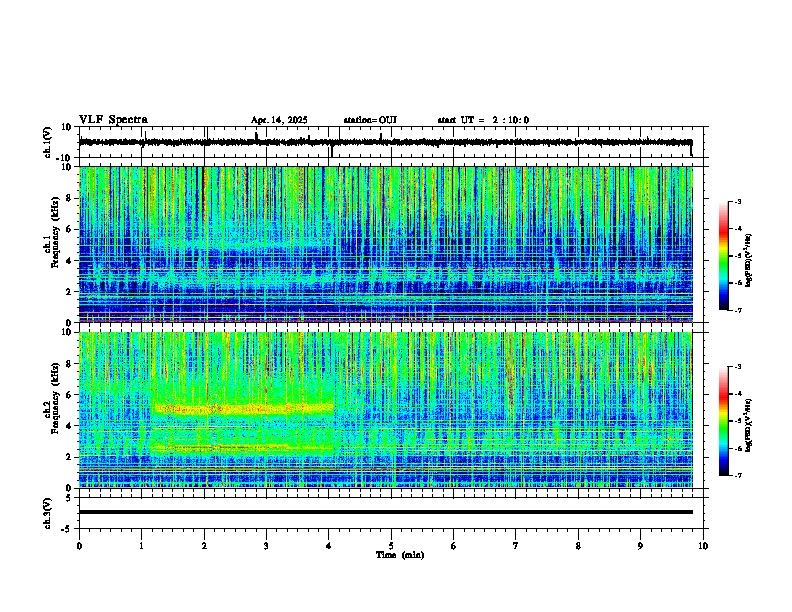Click the "VLF Spectra" plot title
Image resolution: width=792 pixels, height=612 pixels.
point(113,120)
